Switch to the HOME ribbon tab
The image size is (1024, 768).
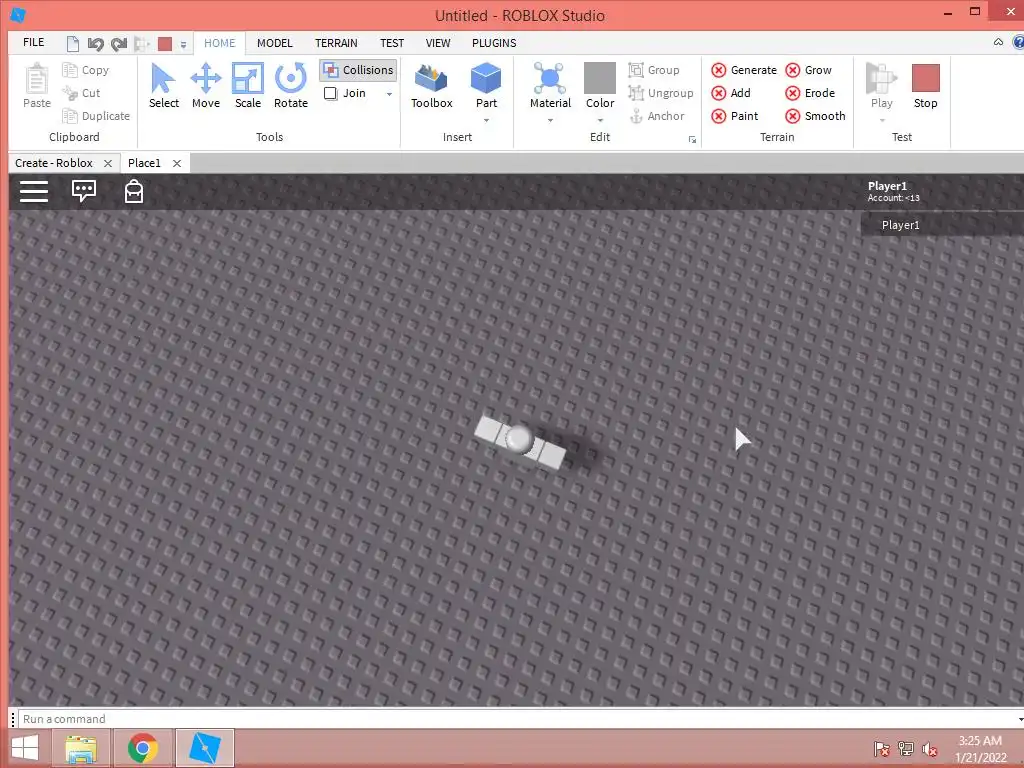(x=219, y=43)
